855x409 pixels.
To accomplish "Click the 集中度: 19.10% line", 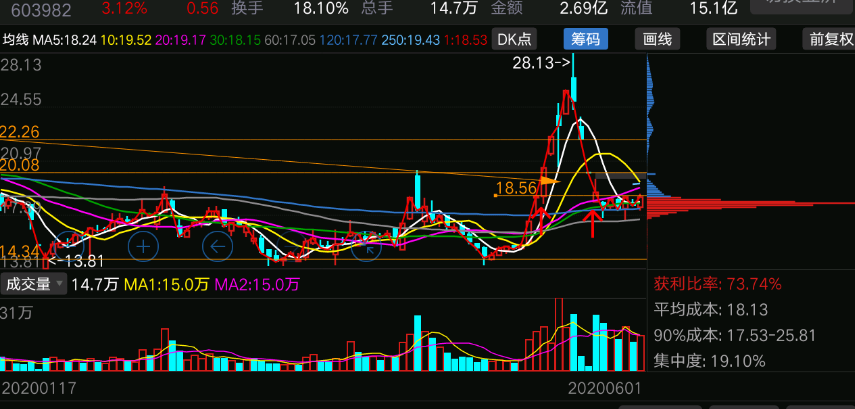I will (709, 360).
